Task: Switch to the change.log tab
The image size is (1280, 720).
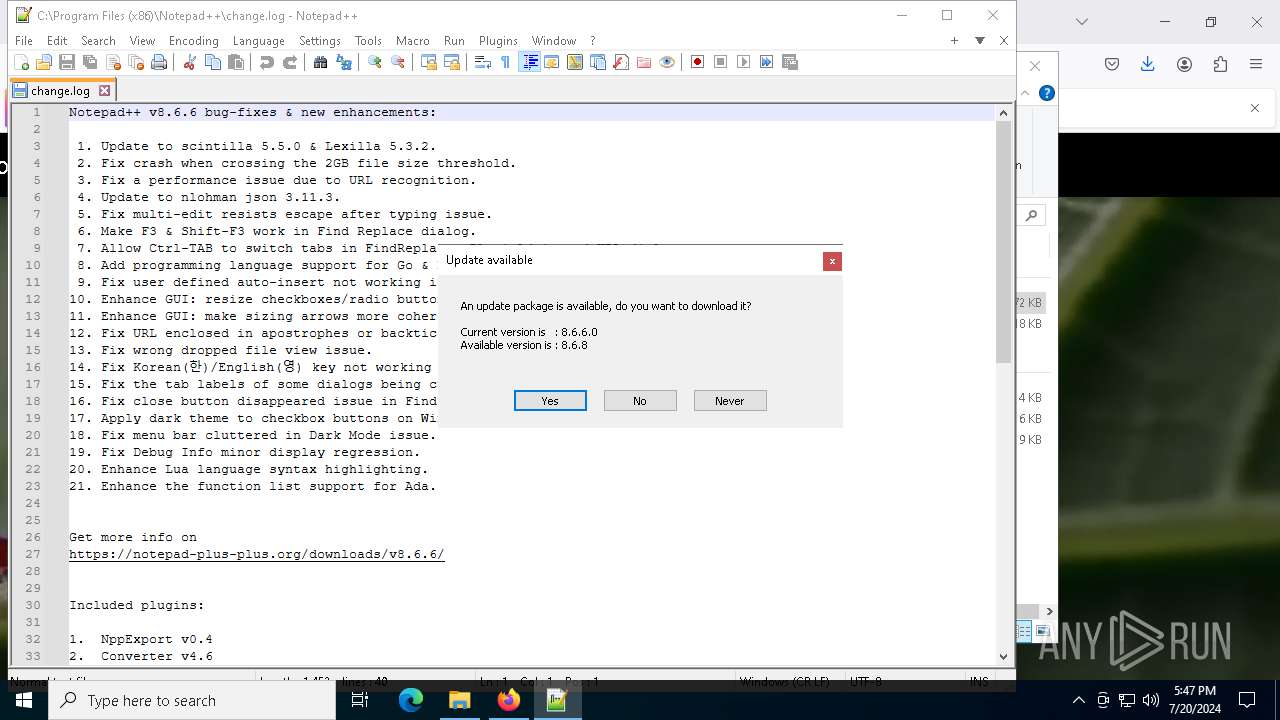Action: (60, 90)
